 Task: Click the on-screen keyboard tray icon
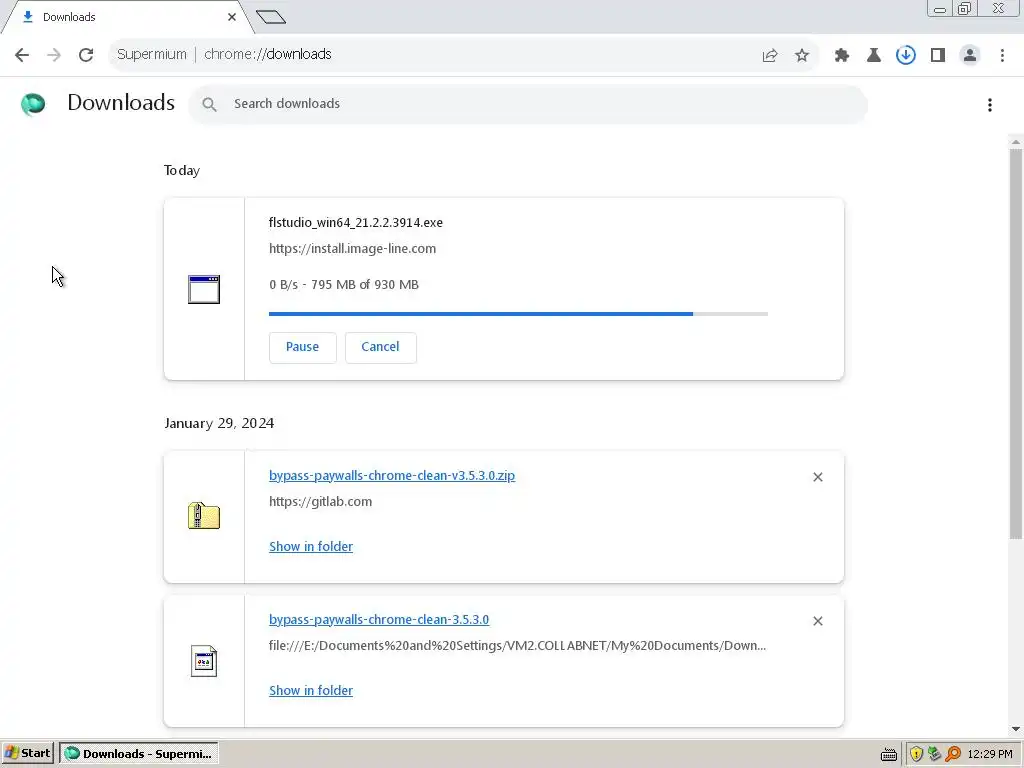click(x=889, y=754)
